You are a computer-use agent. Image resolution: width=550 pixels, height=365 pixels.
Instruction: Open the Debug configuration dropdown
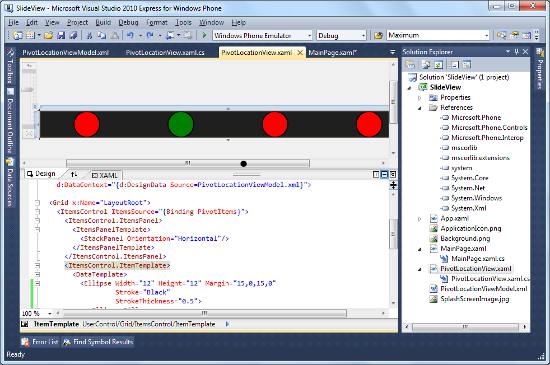(x=341, y=35)
